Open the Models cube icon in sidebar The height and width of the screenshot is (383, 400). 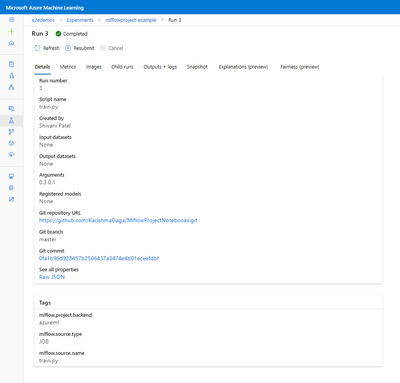(12, 143)
